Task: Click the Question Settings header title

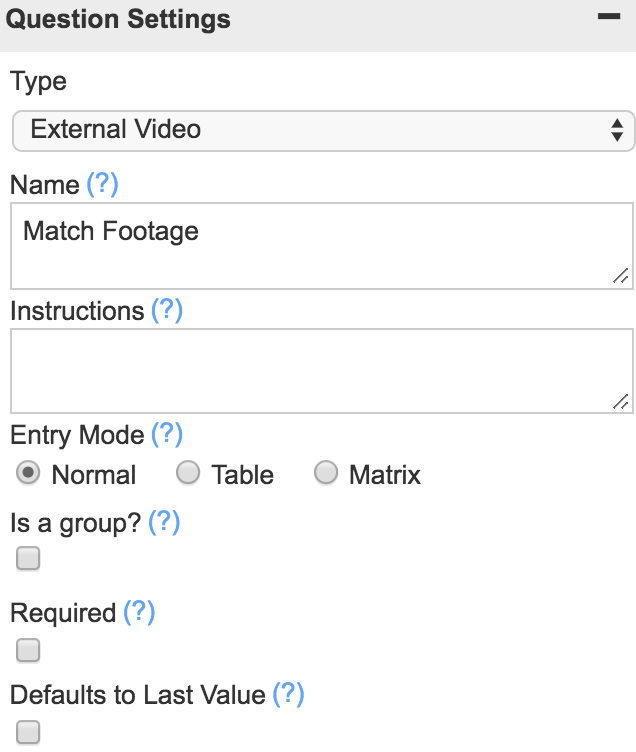Action: (118, 19)
